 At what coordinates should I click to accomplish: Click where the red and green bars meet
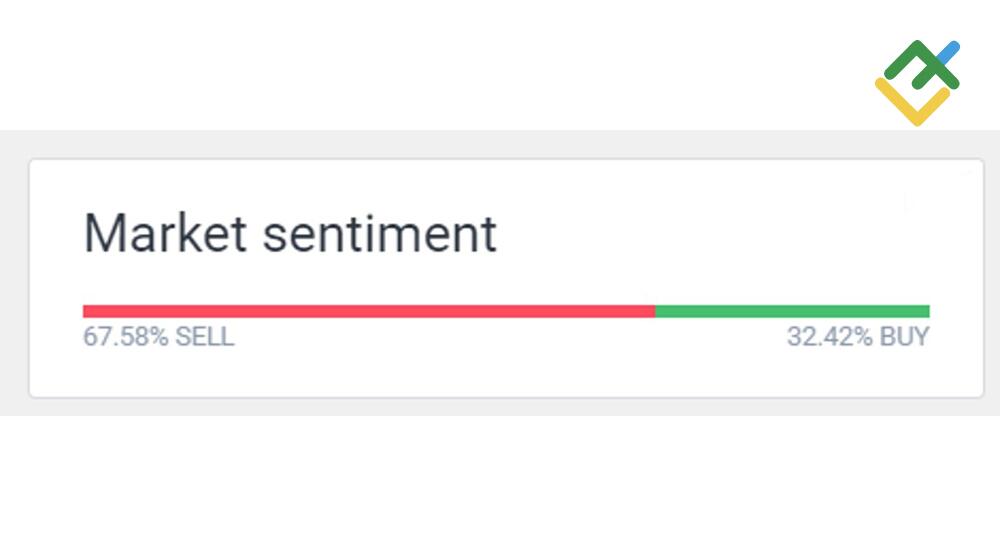pyautogui.click(x=655, y=311)
